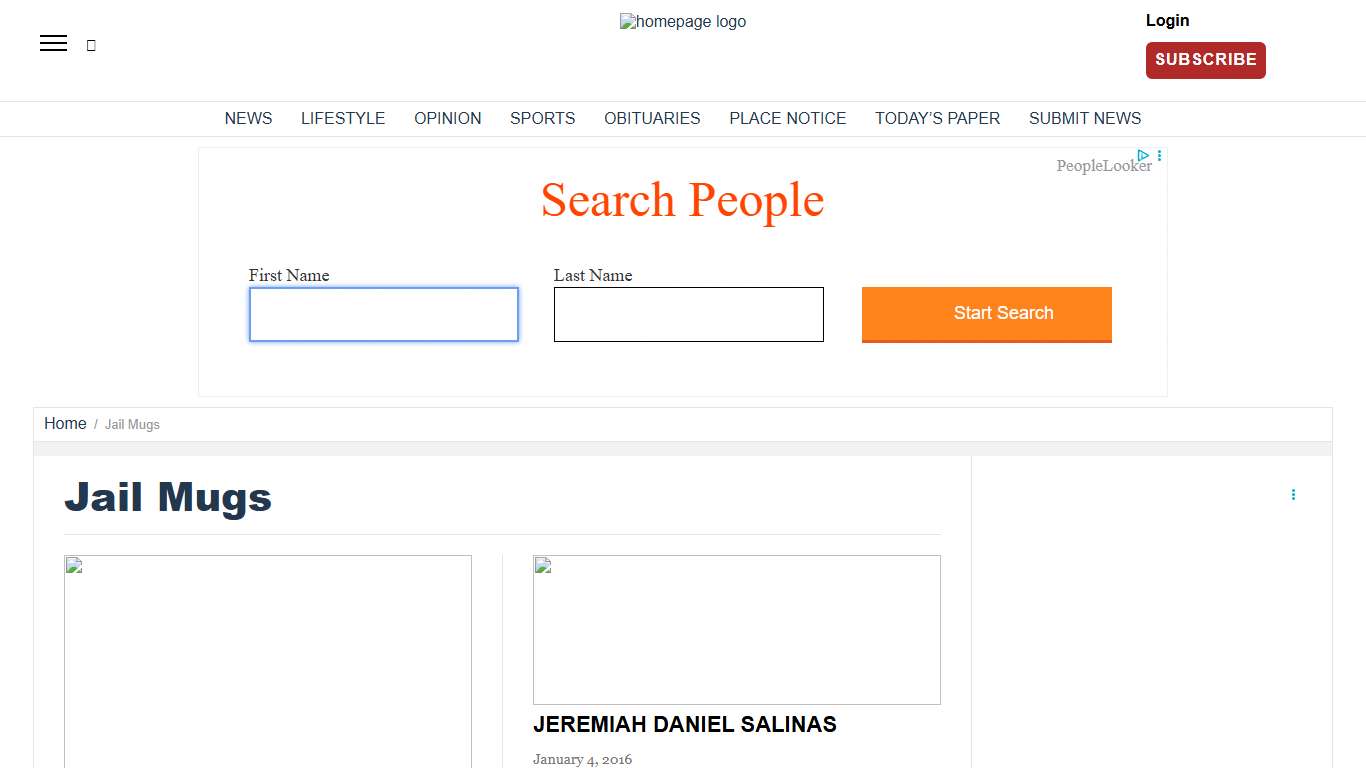This screenshot has height=768, width=1366.
Task: Open the NEWS section
Action: pyautogui.click(x=248, y=118)
